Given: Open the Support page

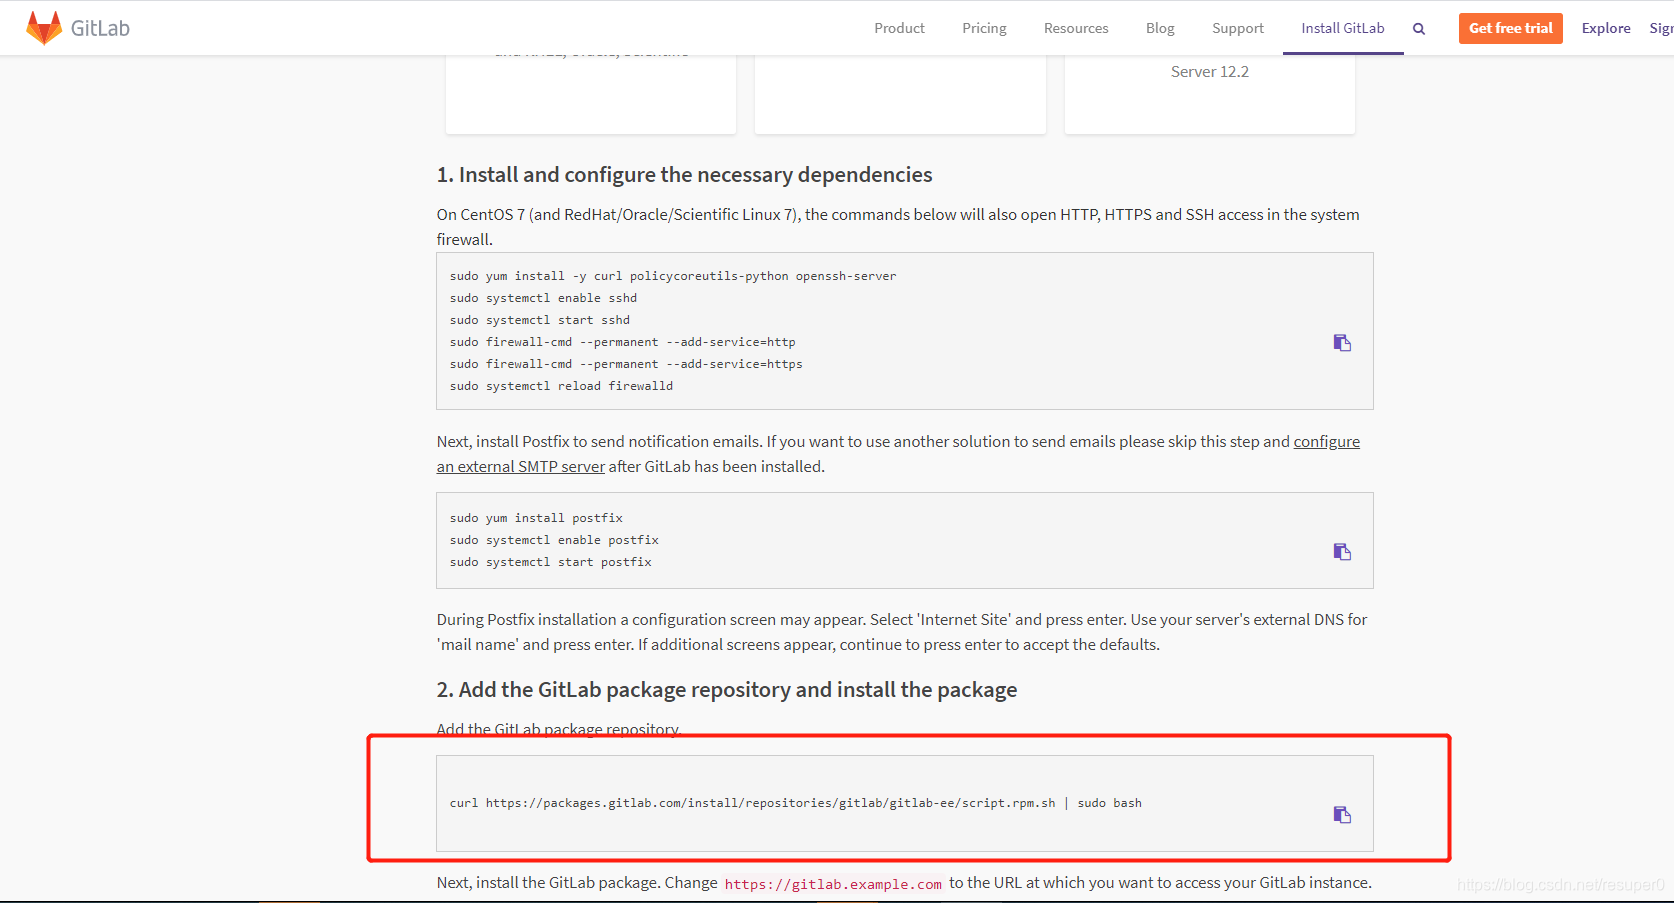Looking at the screenshot, I should pyautogui.click(x=1238, y=28).
